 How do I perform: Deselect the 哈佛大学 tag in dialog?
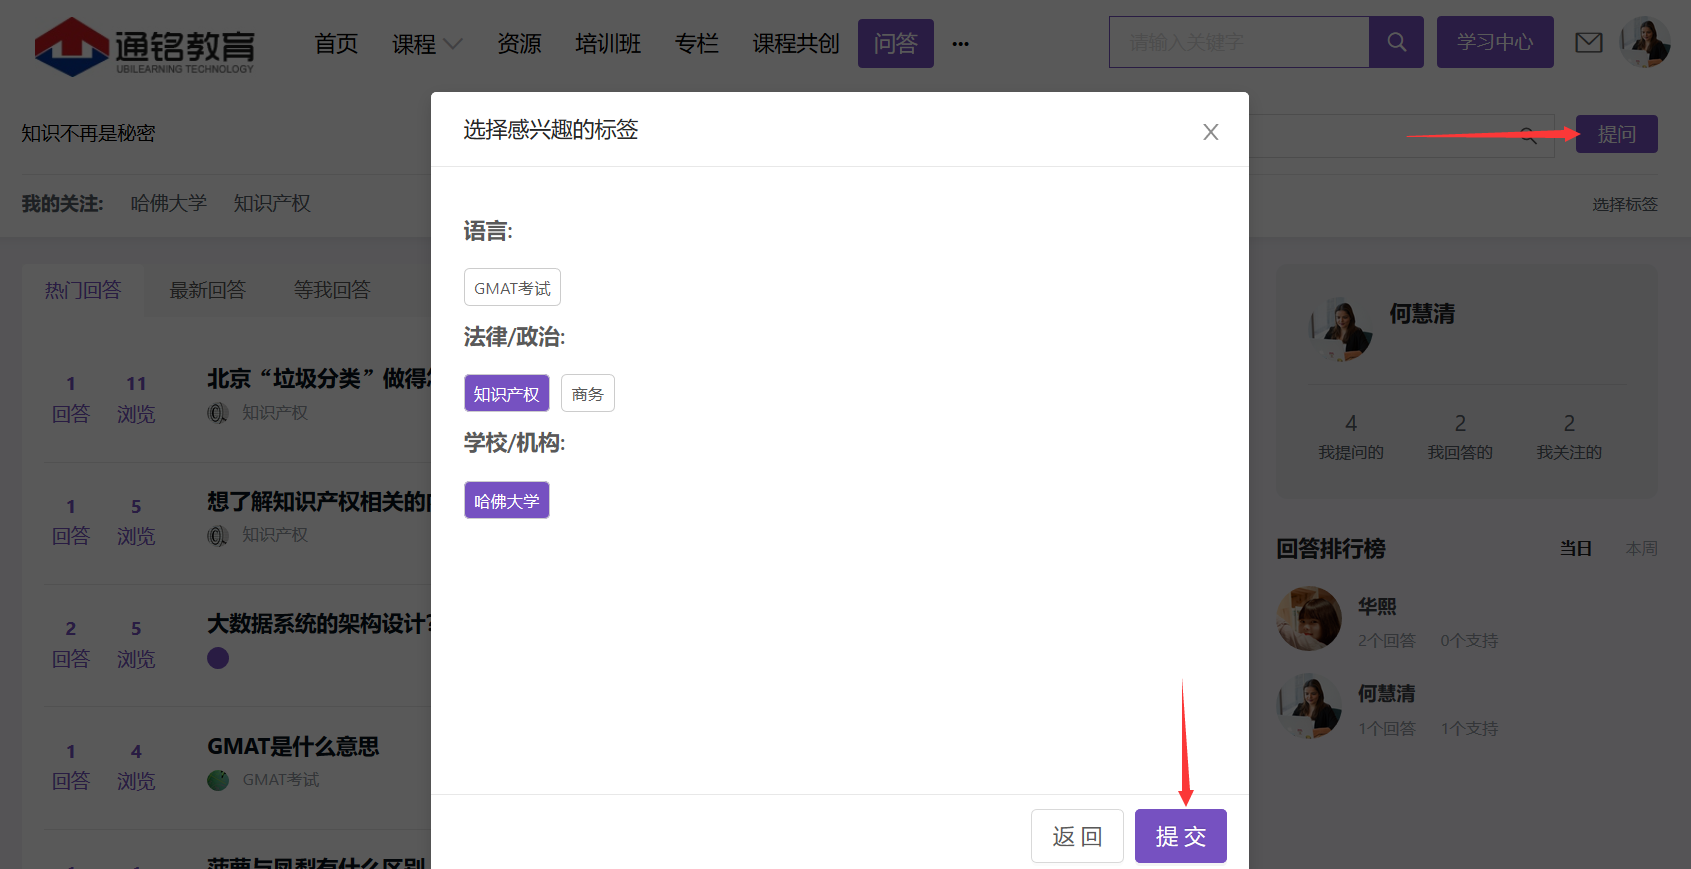pyautogui.click(x=507, y=500)
